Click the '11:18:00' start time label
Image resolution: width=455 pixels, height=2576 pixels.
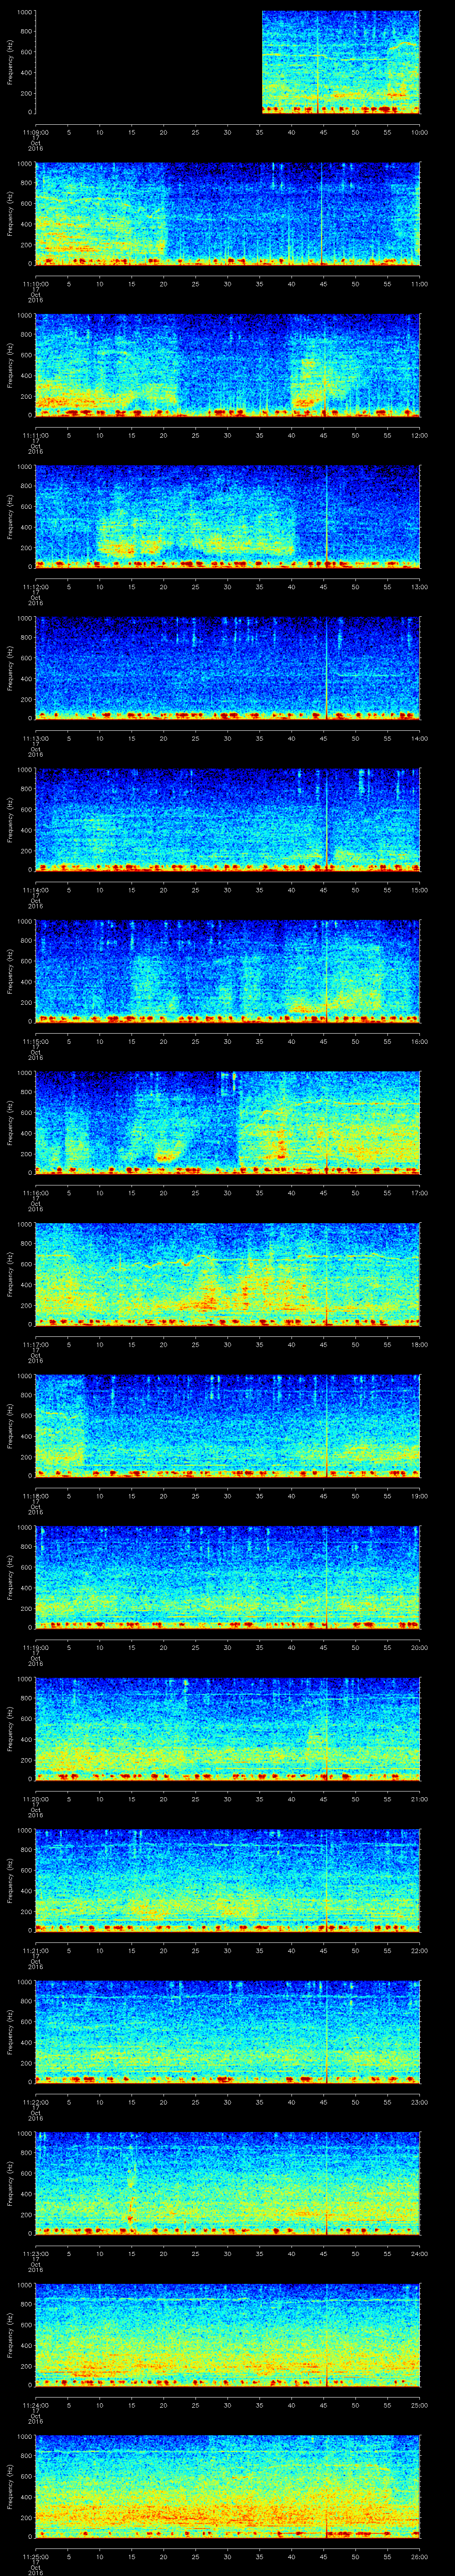click(36, 1496)
